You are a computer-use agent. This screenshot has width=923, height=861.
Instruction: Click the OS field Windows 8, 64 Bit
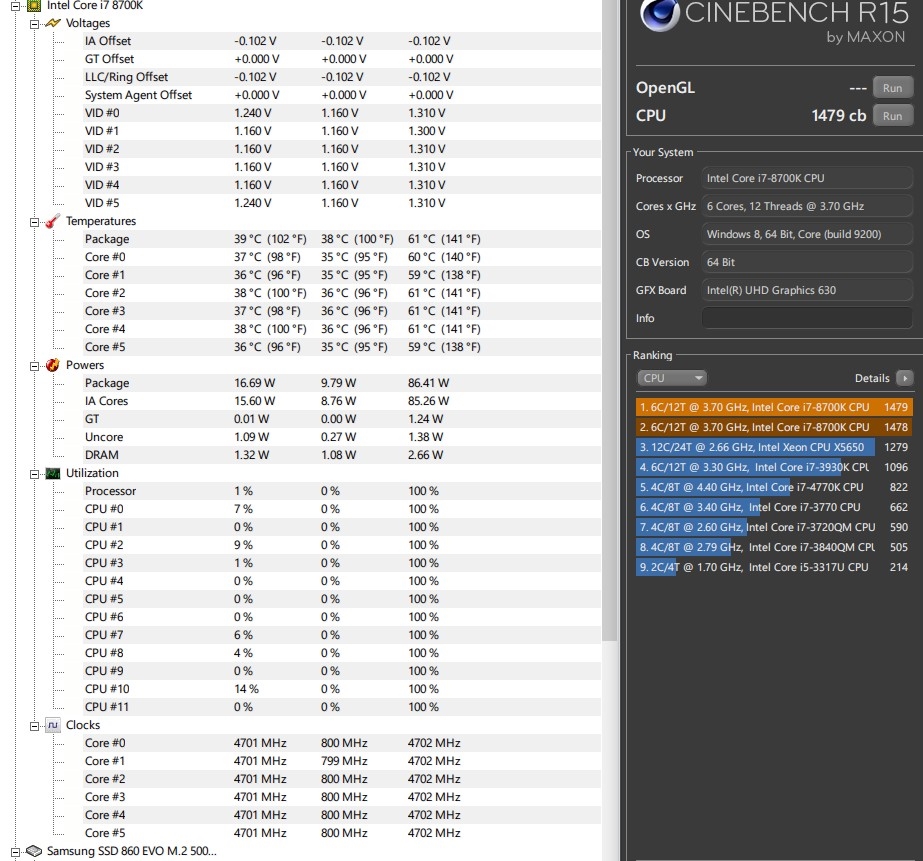pyautogui.click(x=806, y=234)
